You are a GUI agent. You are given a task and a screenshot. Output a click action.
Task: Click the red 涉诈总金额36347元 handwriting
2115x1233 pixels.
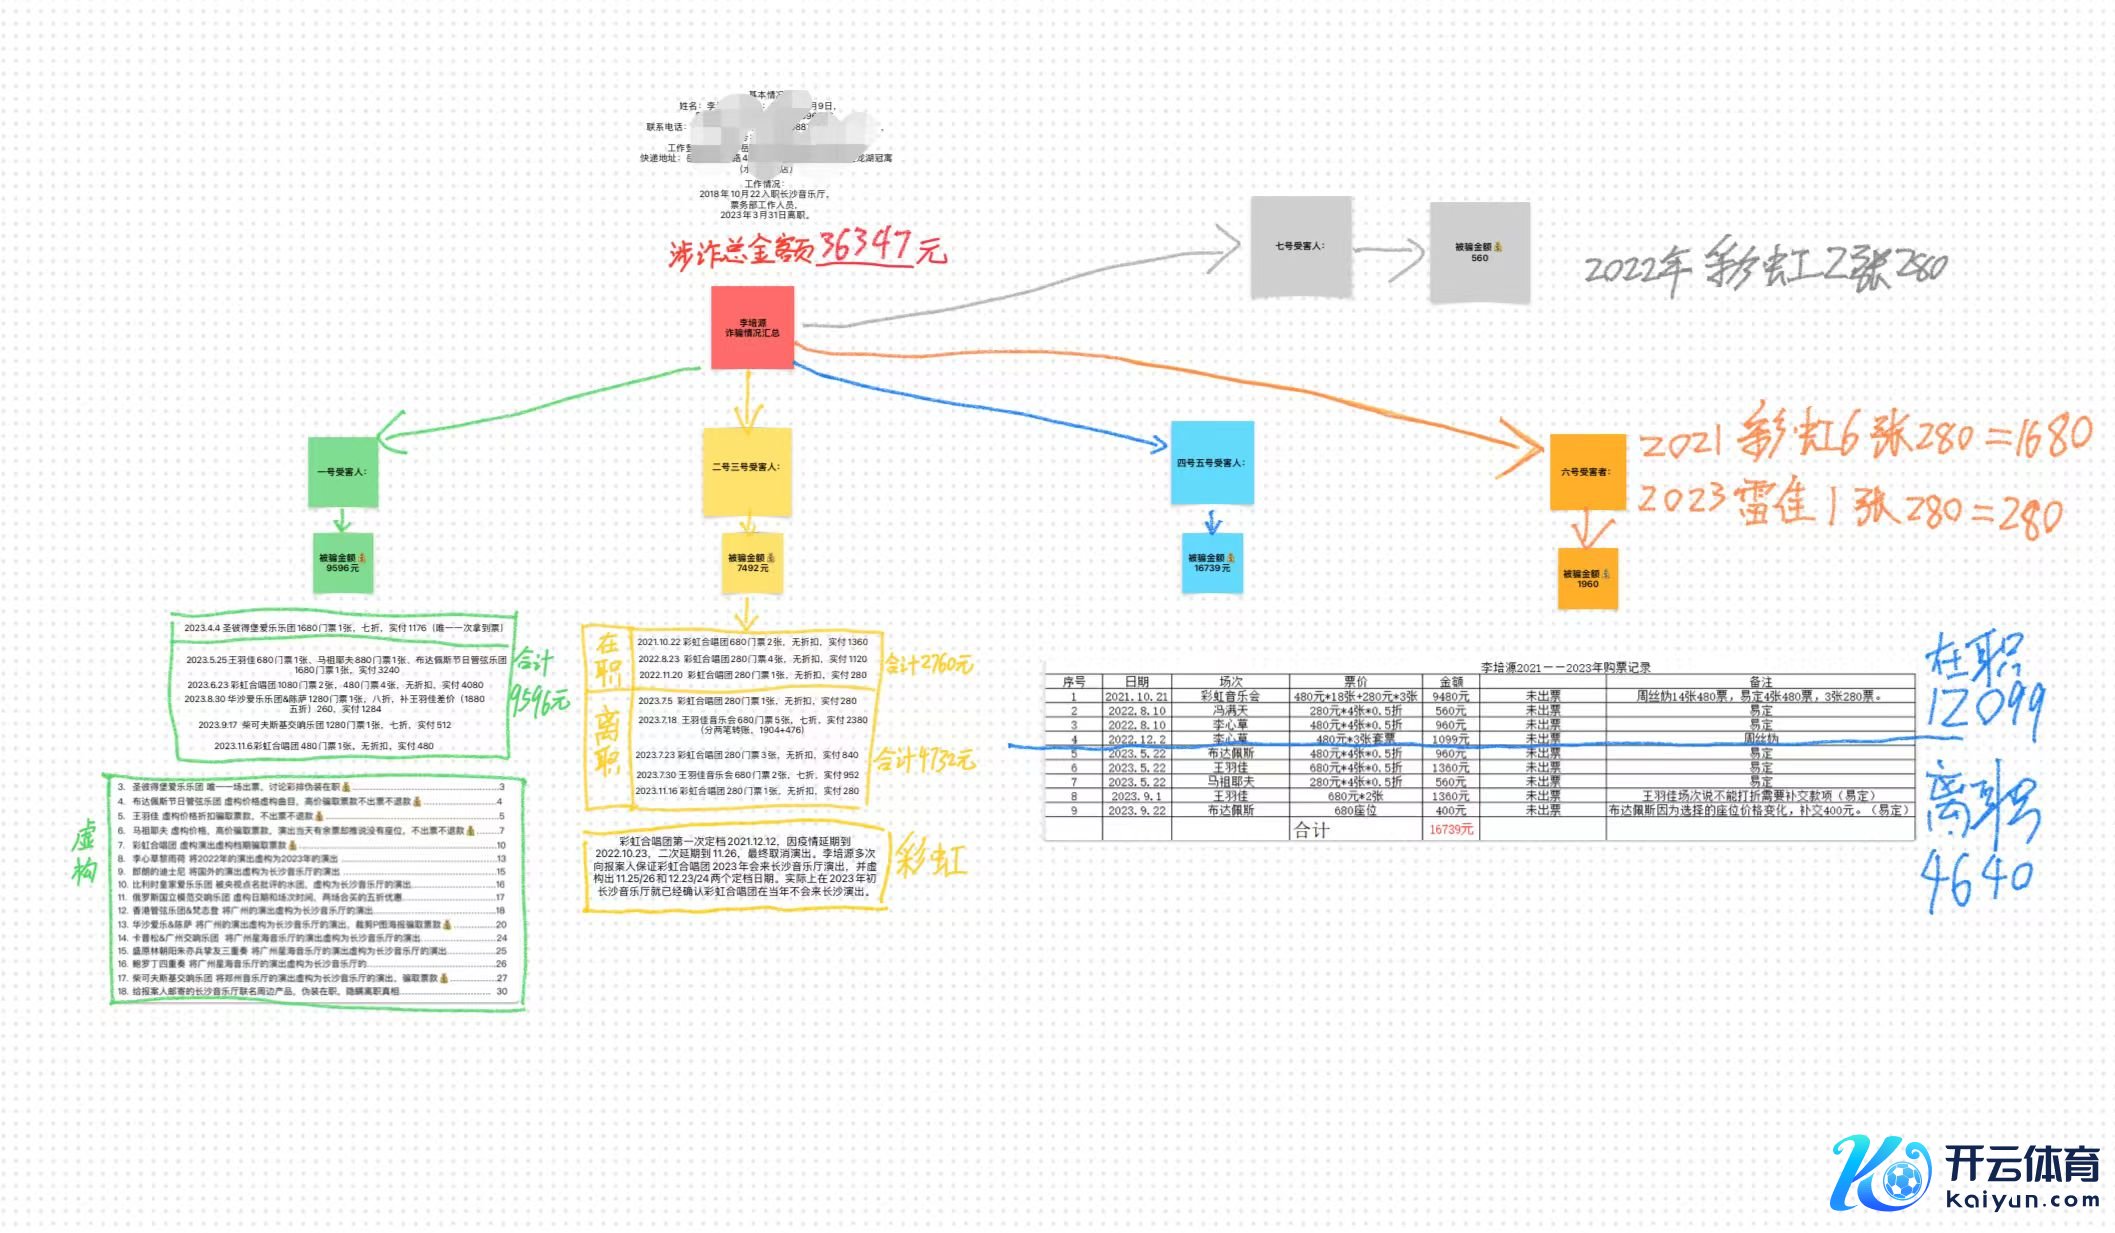pyautogui.click(x=806, y=248)
